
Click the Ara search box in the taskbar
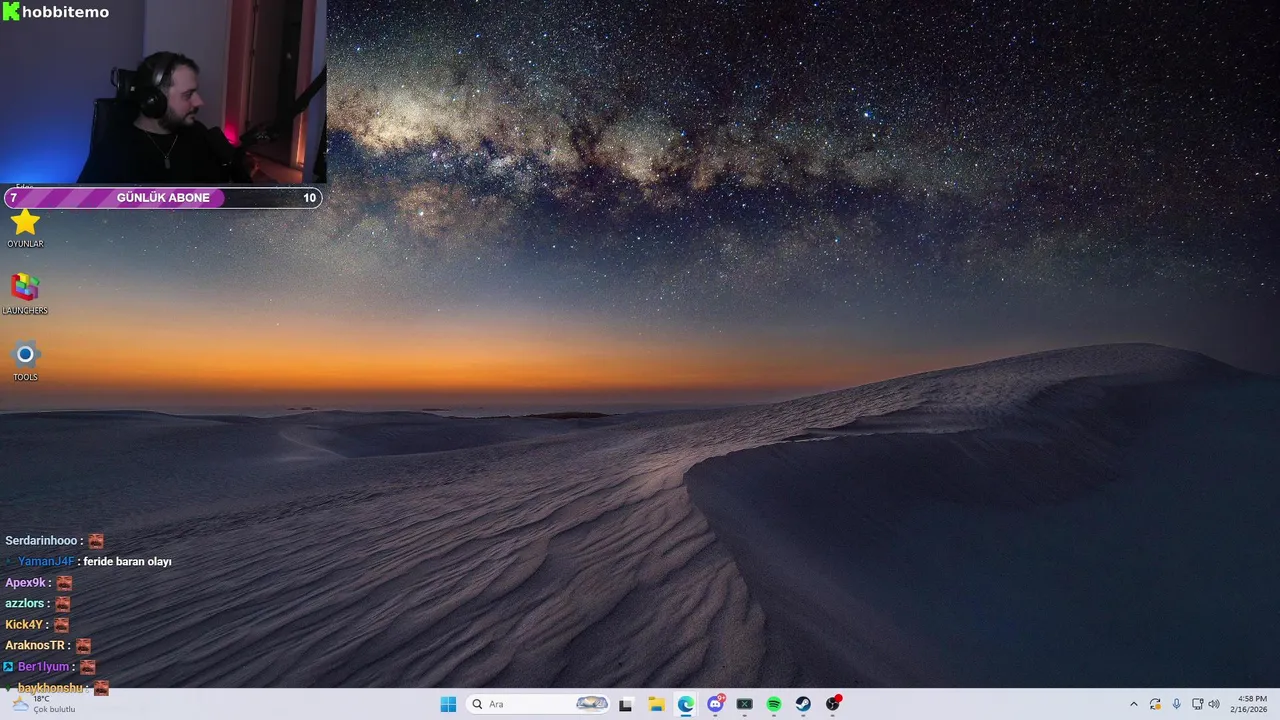point(538,704)
